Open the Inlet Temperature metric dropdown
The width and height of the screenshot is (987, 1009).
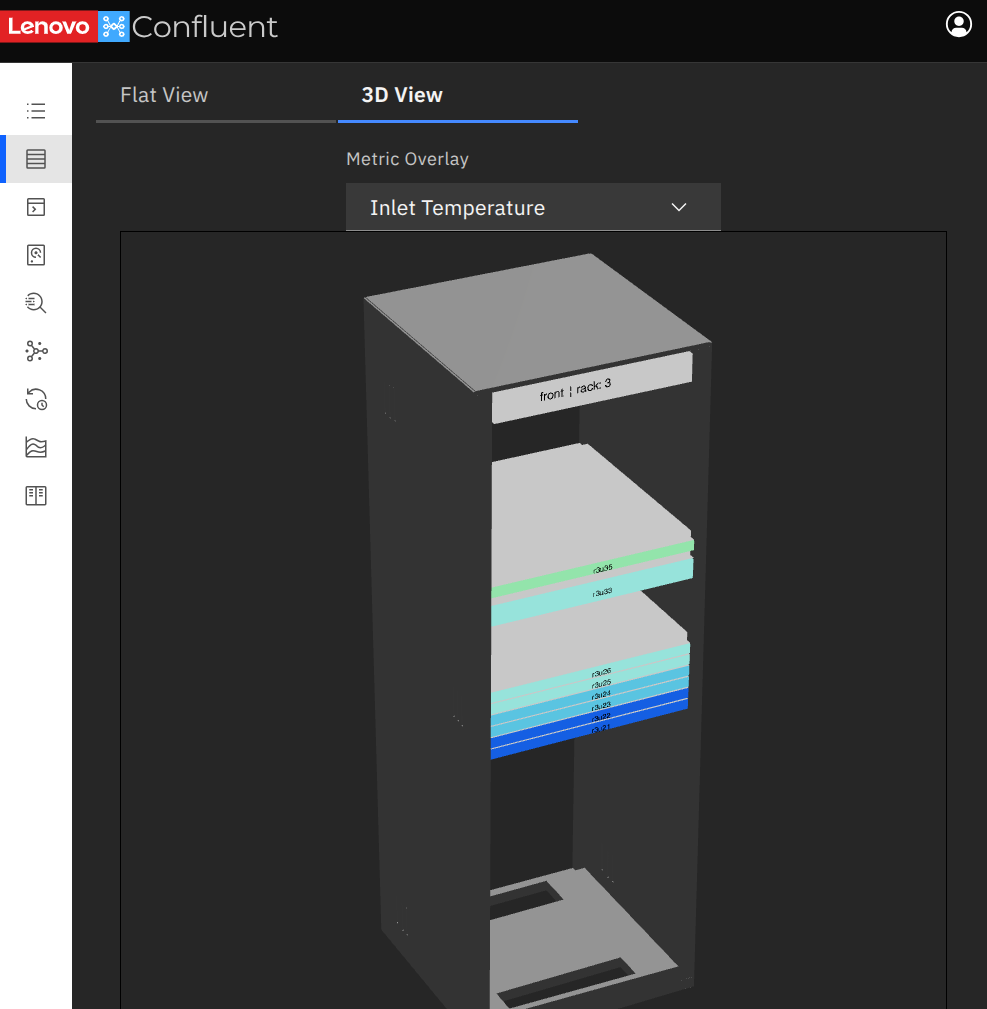[533, 207]
